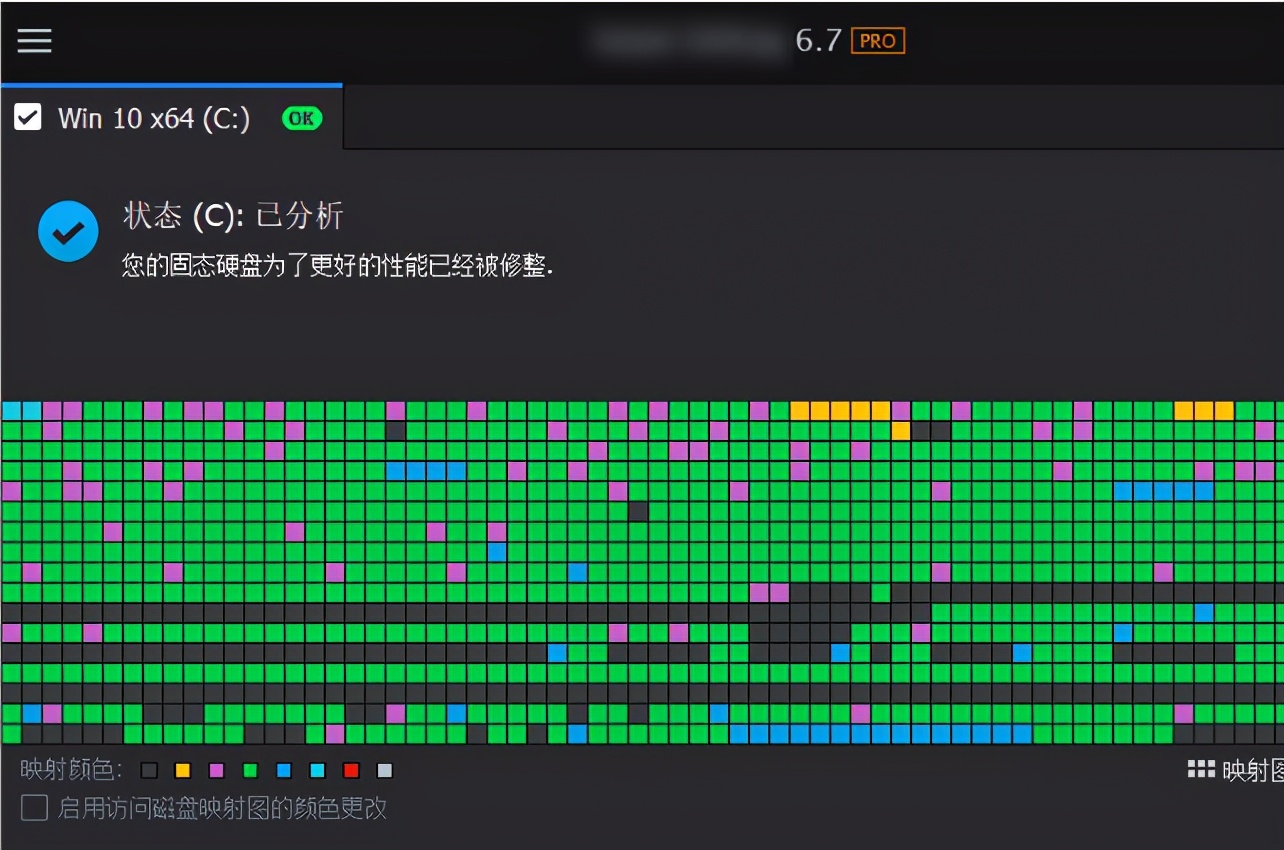Click the dark gray legend swatch
This screenshot has height=850, width=1284.
150,771
